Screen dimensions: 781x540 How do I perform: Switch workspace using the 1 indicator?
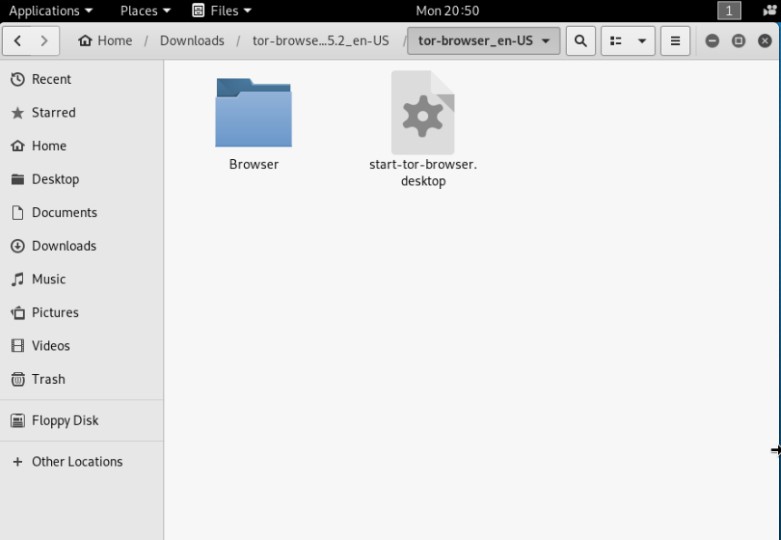(729, 10)
